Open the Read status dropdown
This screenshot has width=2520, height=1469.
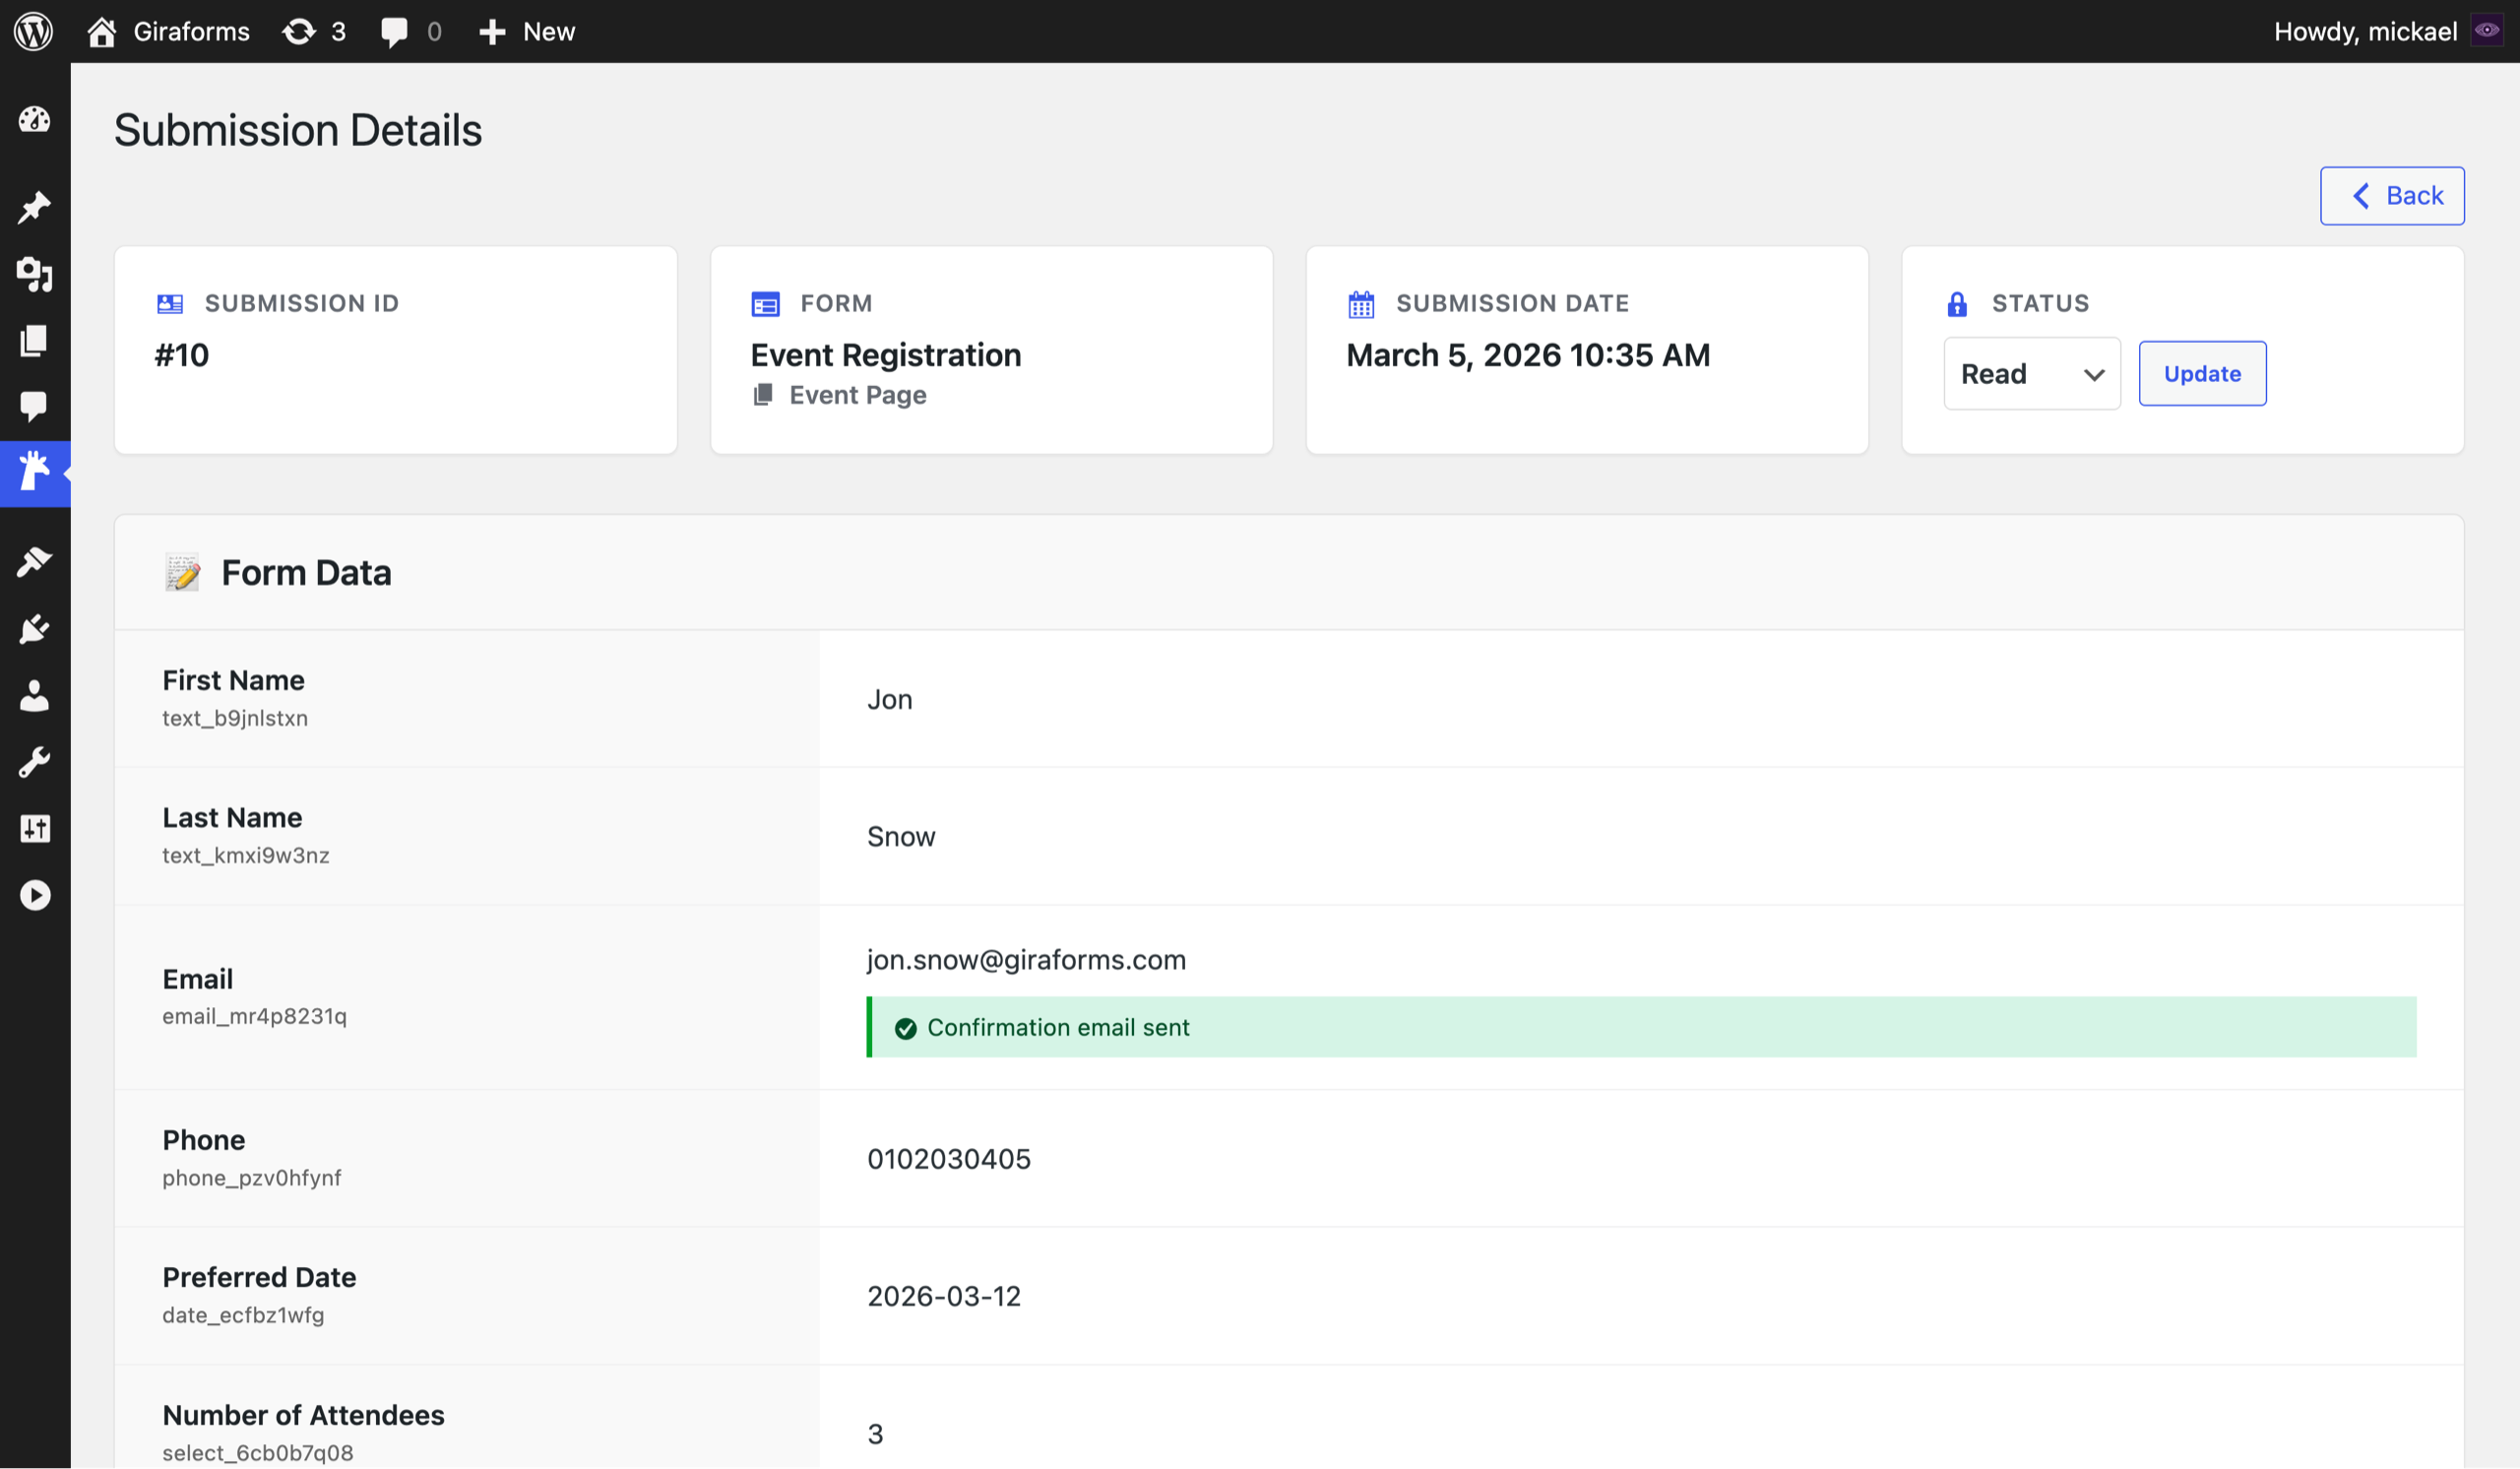coord(2032,373)
